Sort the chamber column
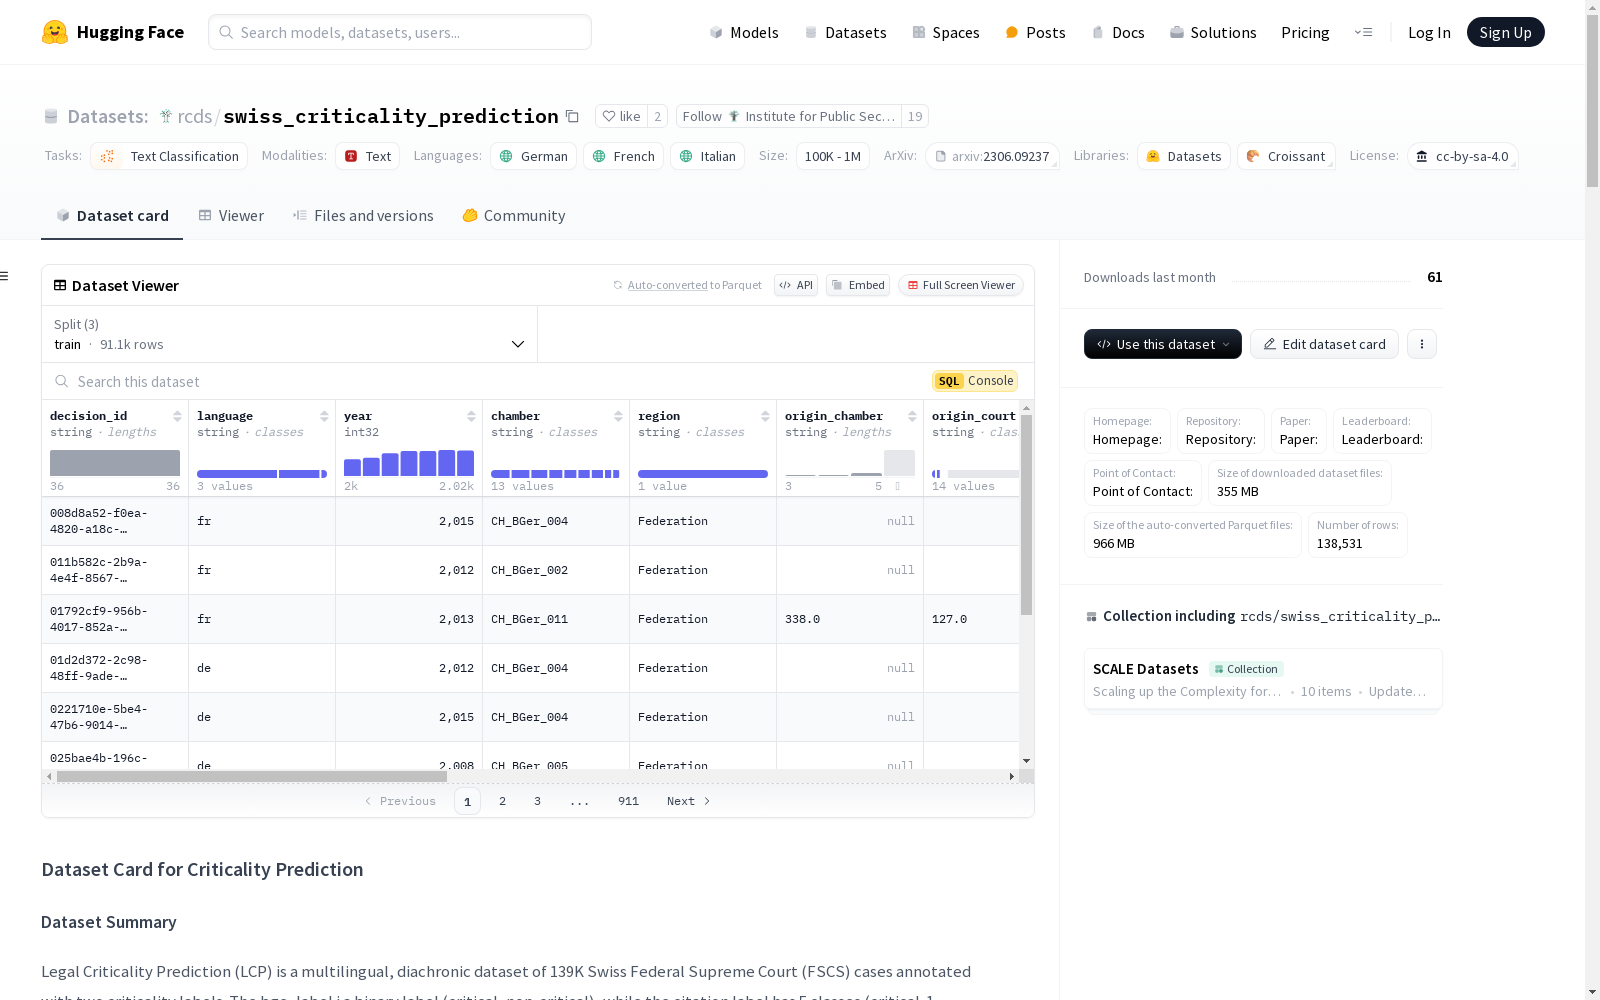This screenshot has width=1600, height=1000. 618,416
